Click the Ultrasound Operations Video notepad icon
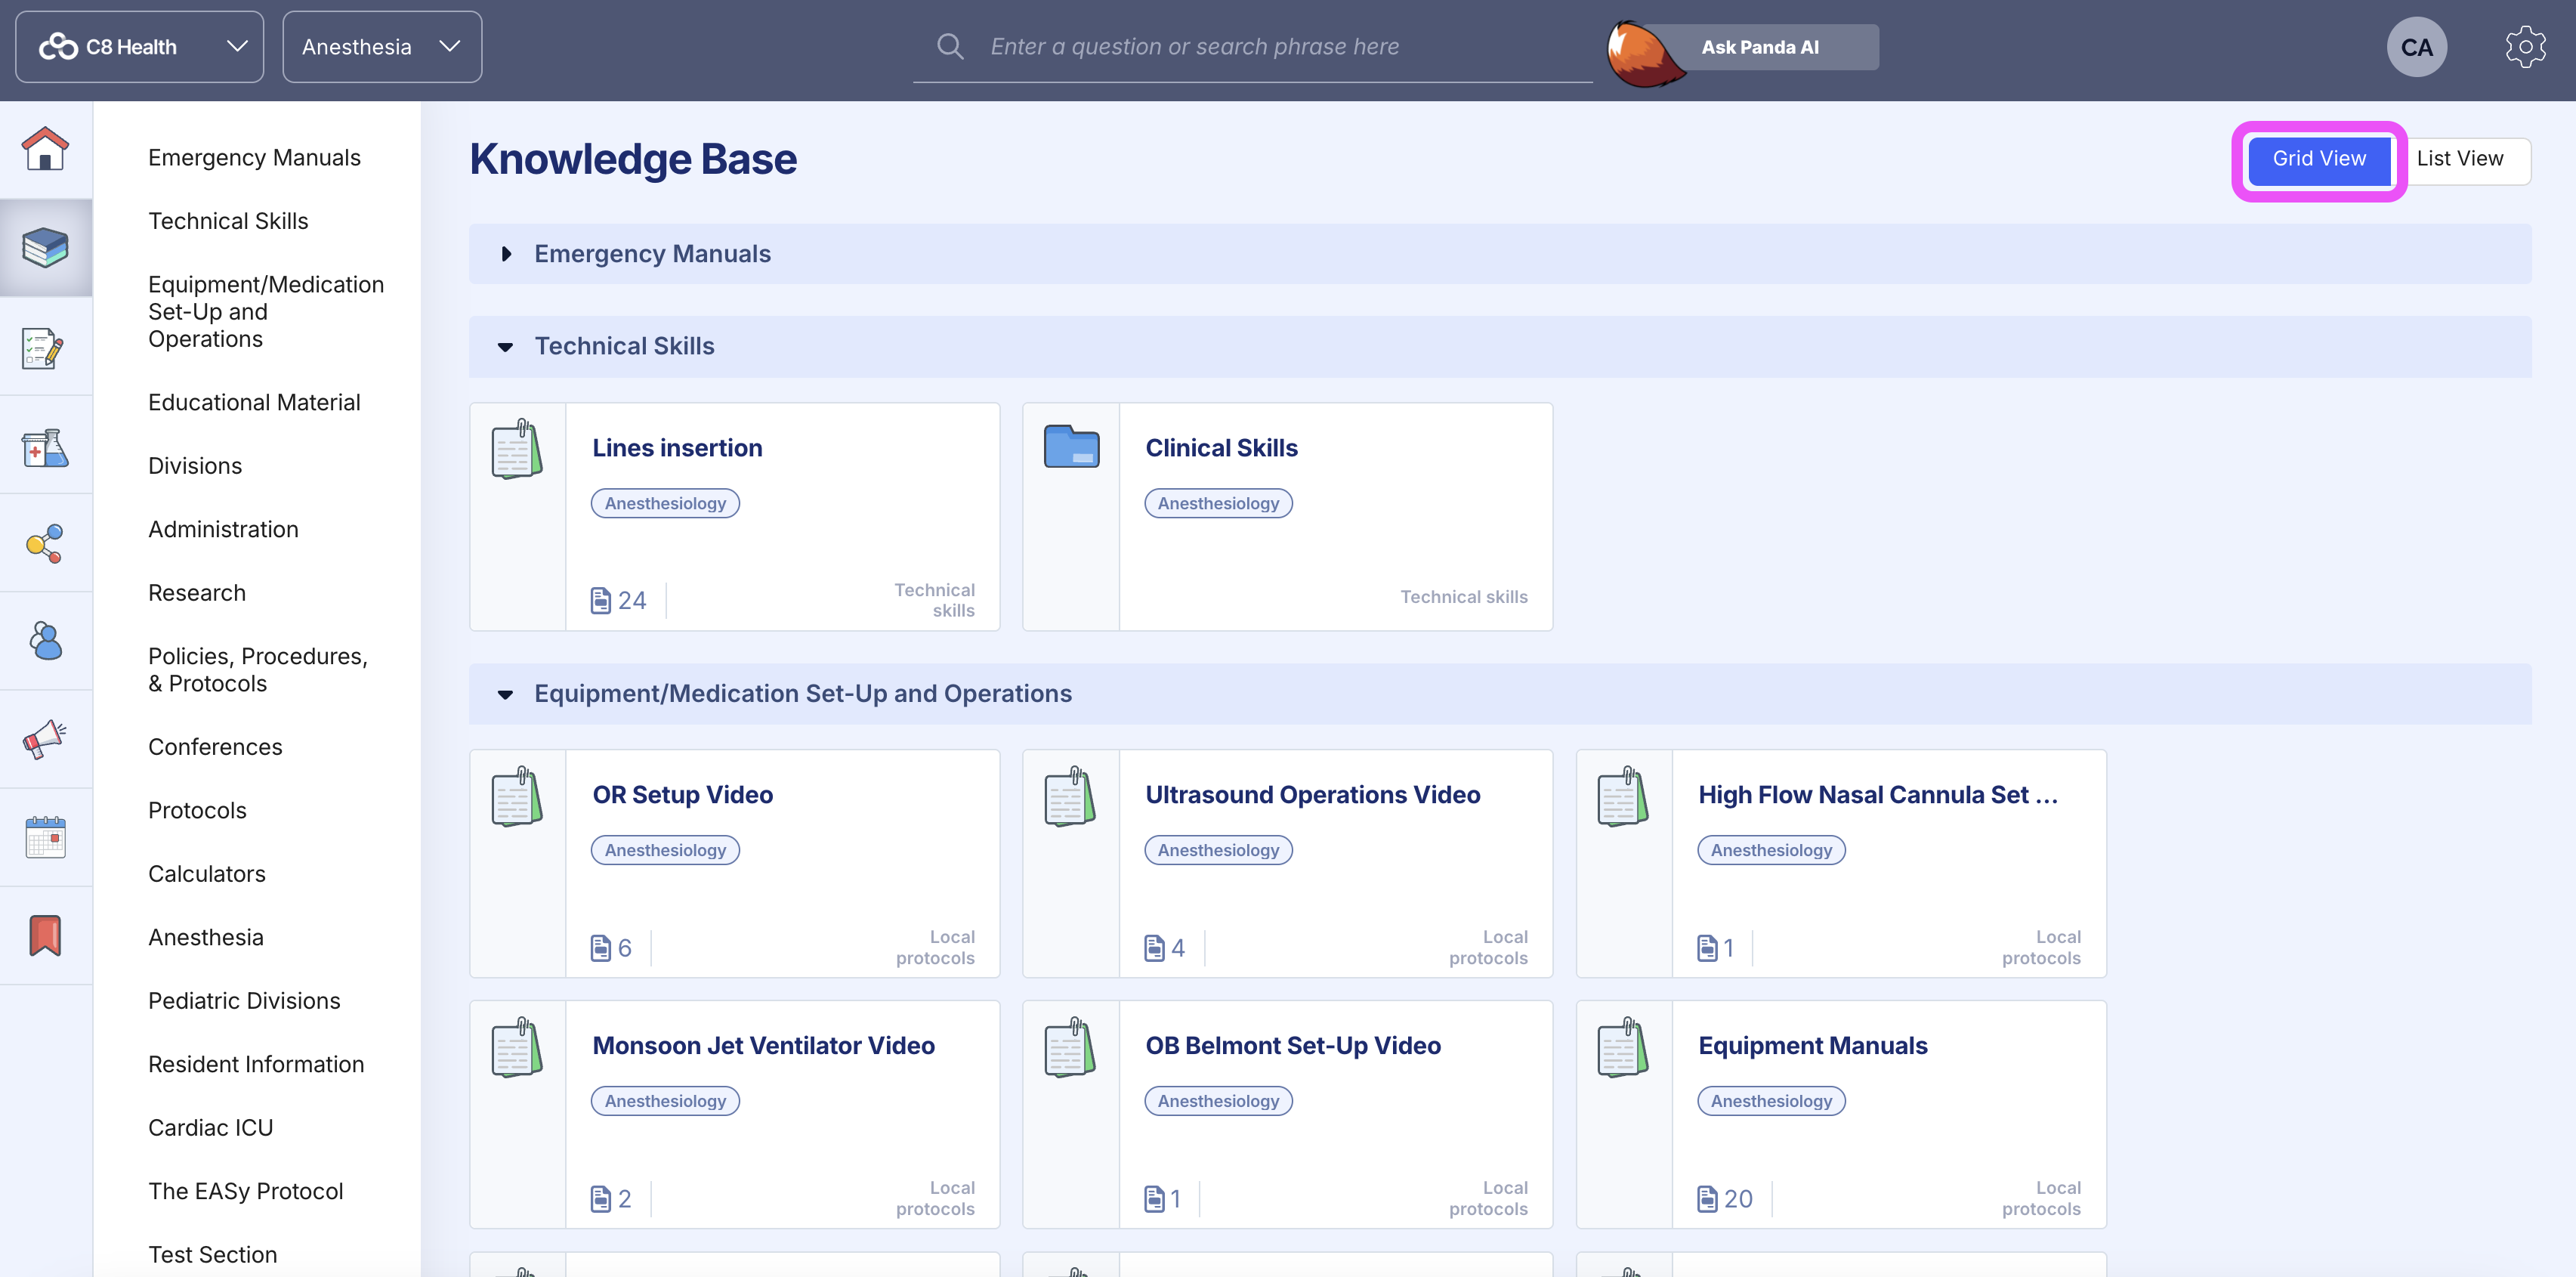This screenshot has width=2576, height=1277. [x=1070, y=796]
